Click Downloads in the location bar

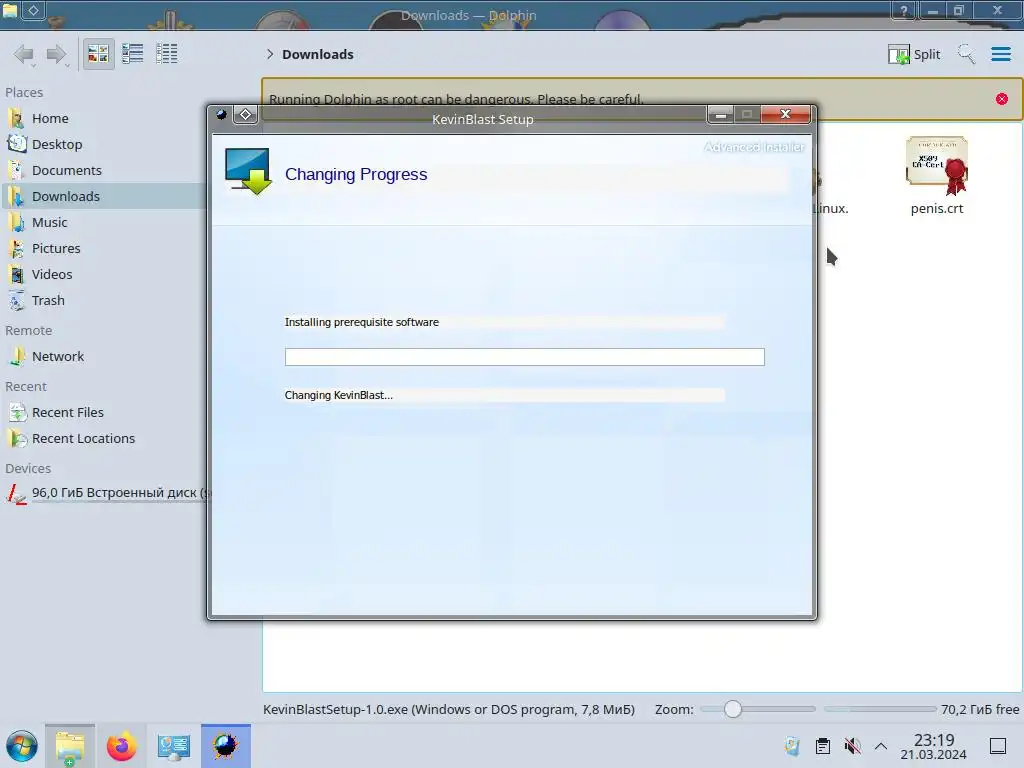click(x=317, y=54)
